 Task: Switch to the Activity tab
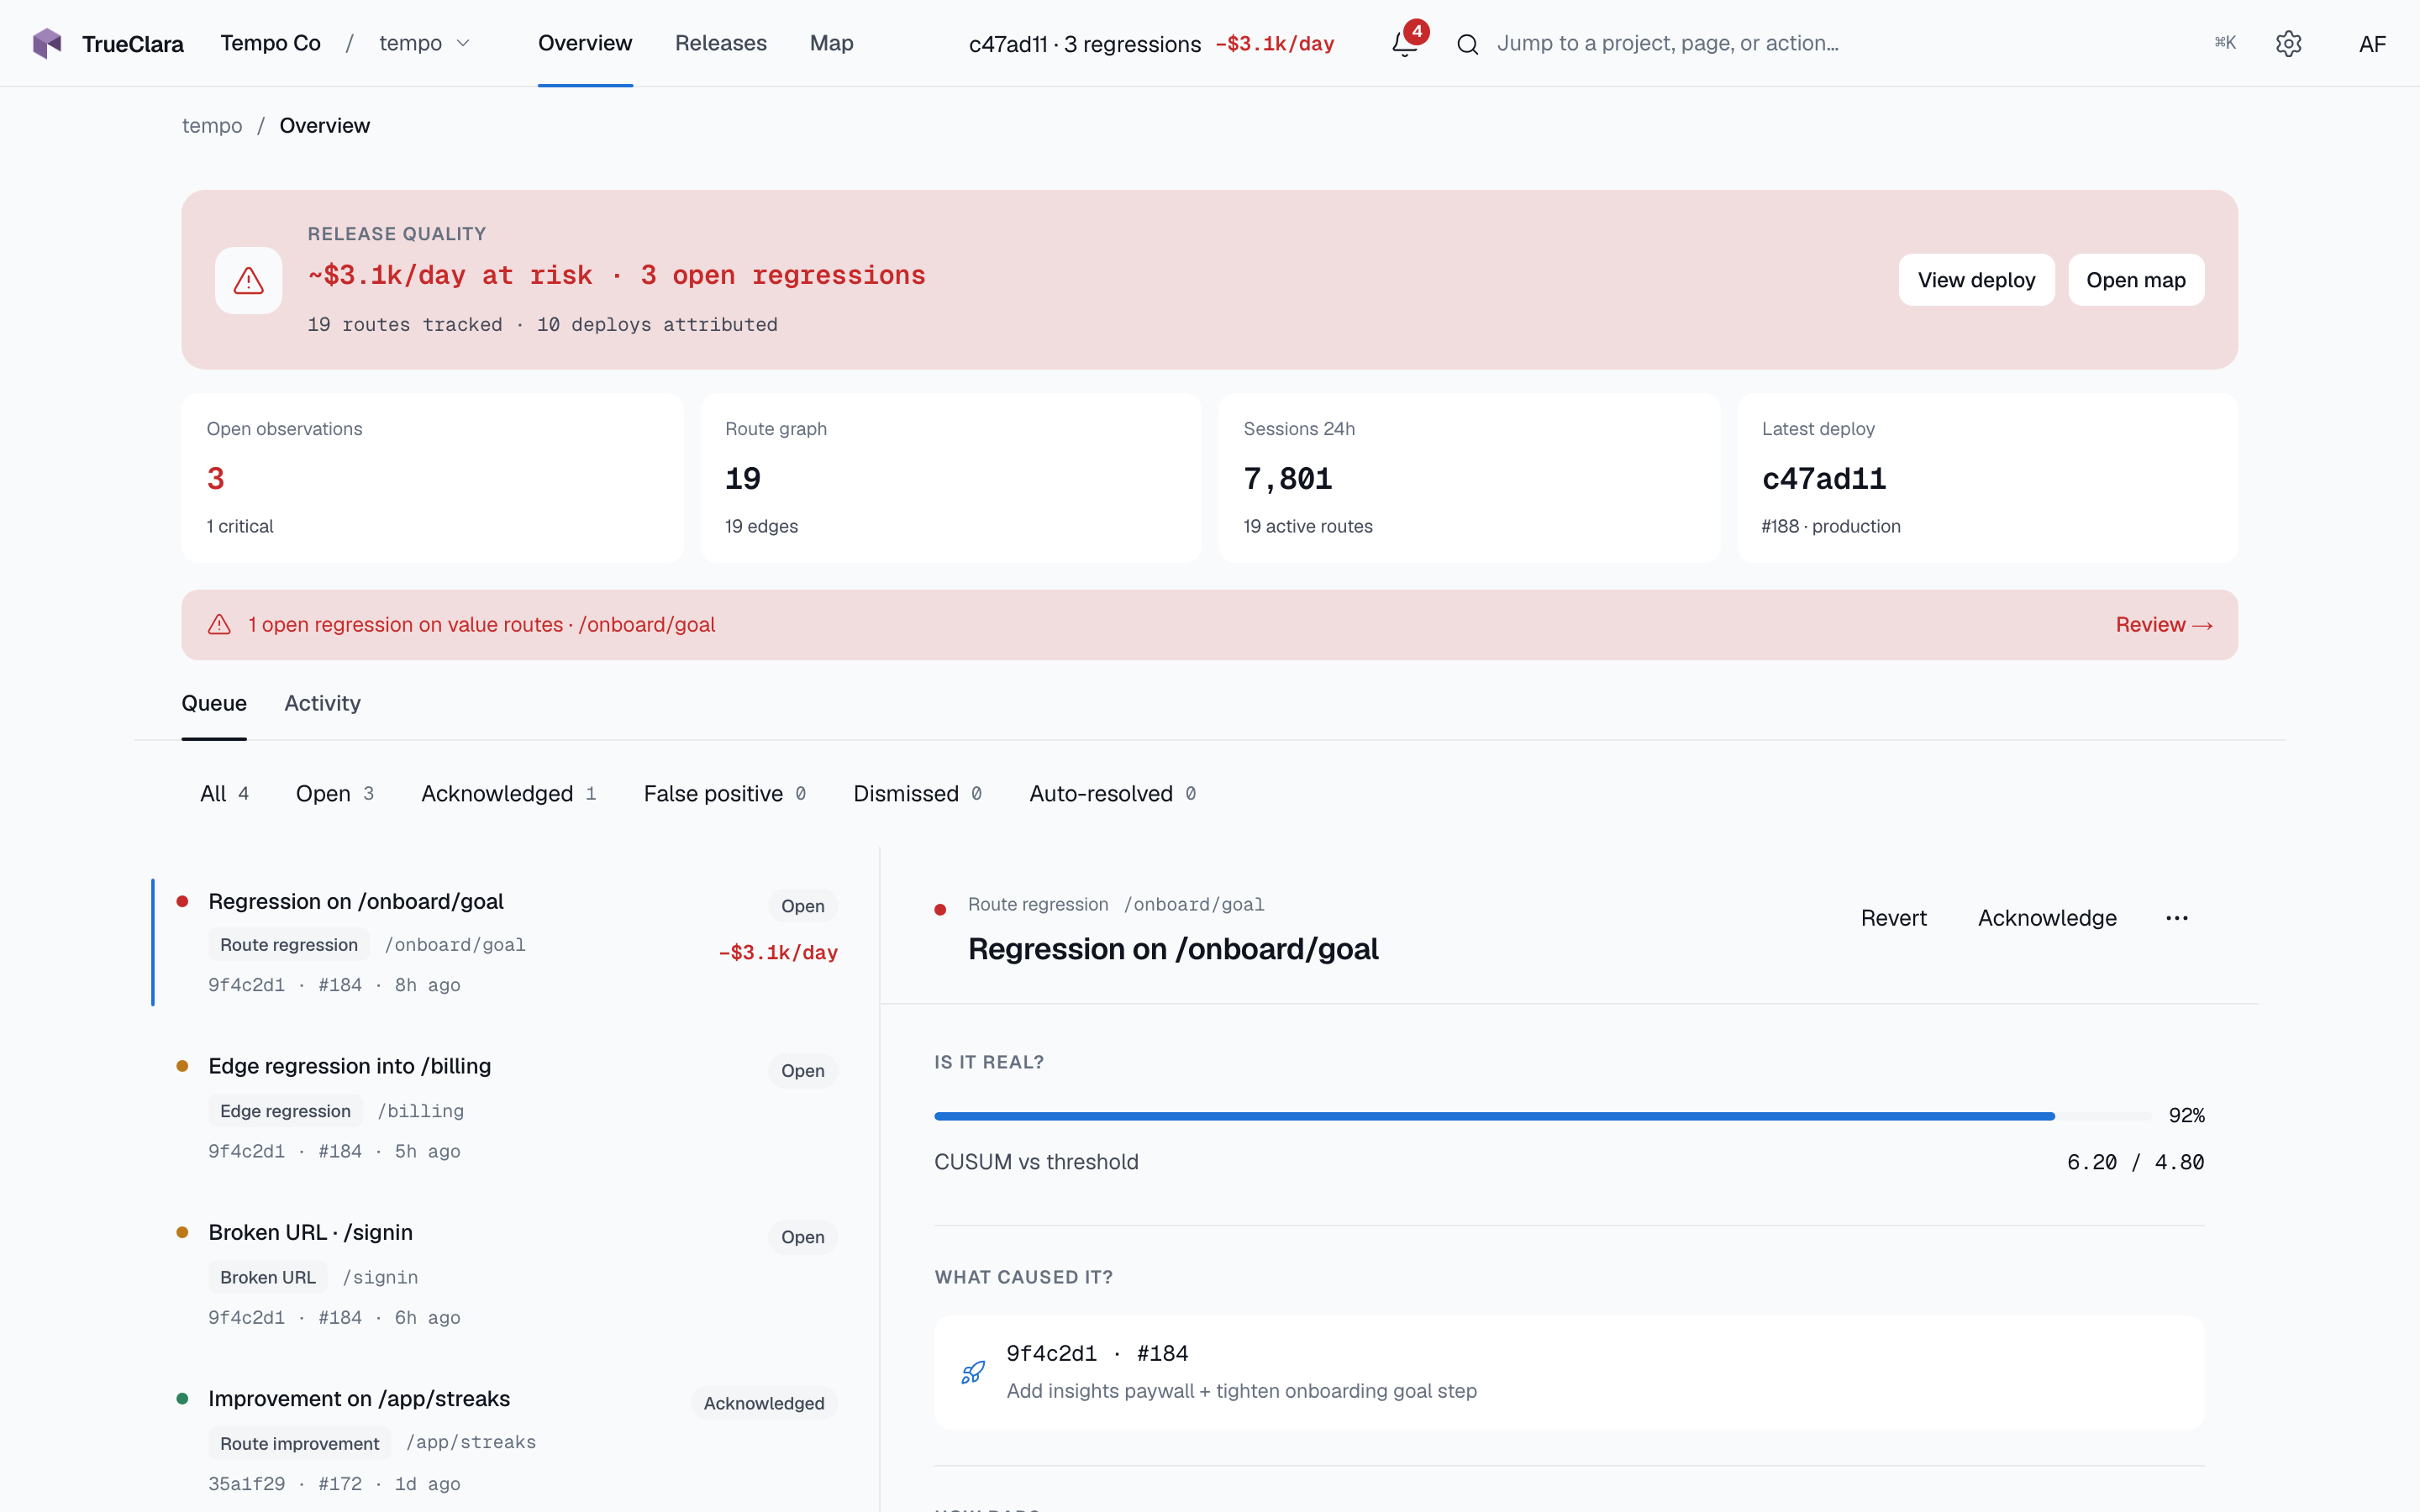322,703
